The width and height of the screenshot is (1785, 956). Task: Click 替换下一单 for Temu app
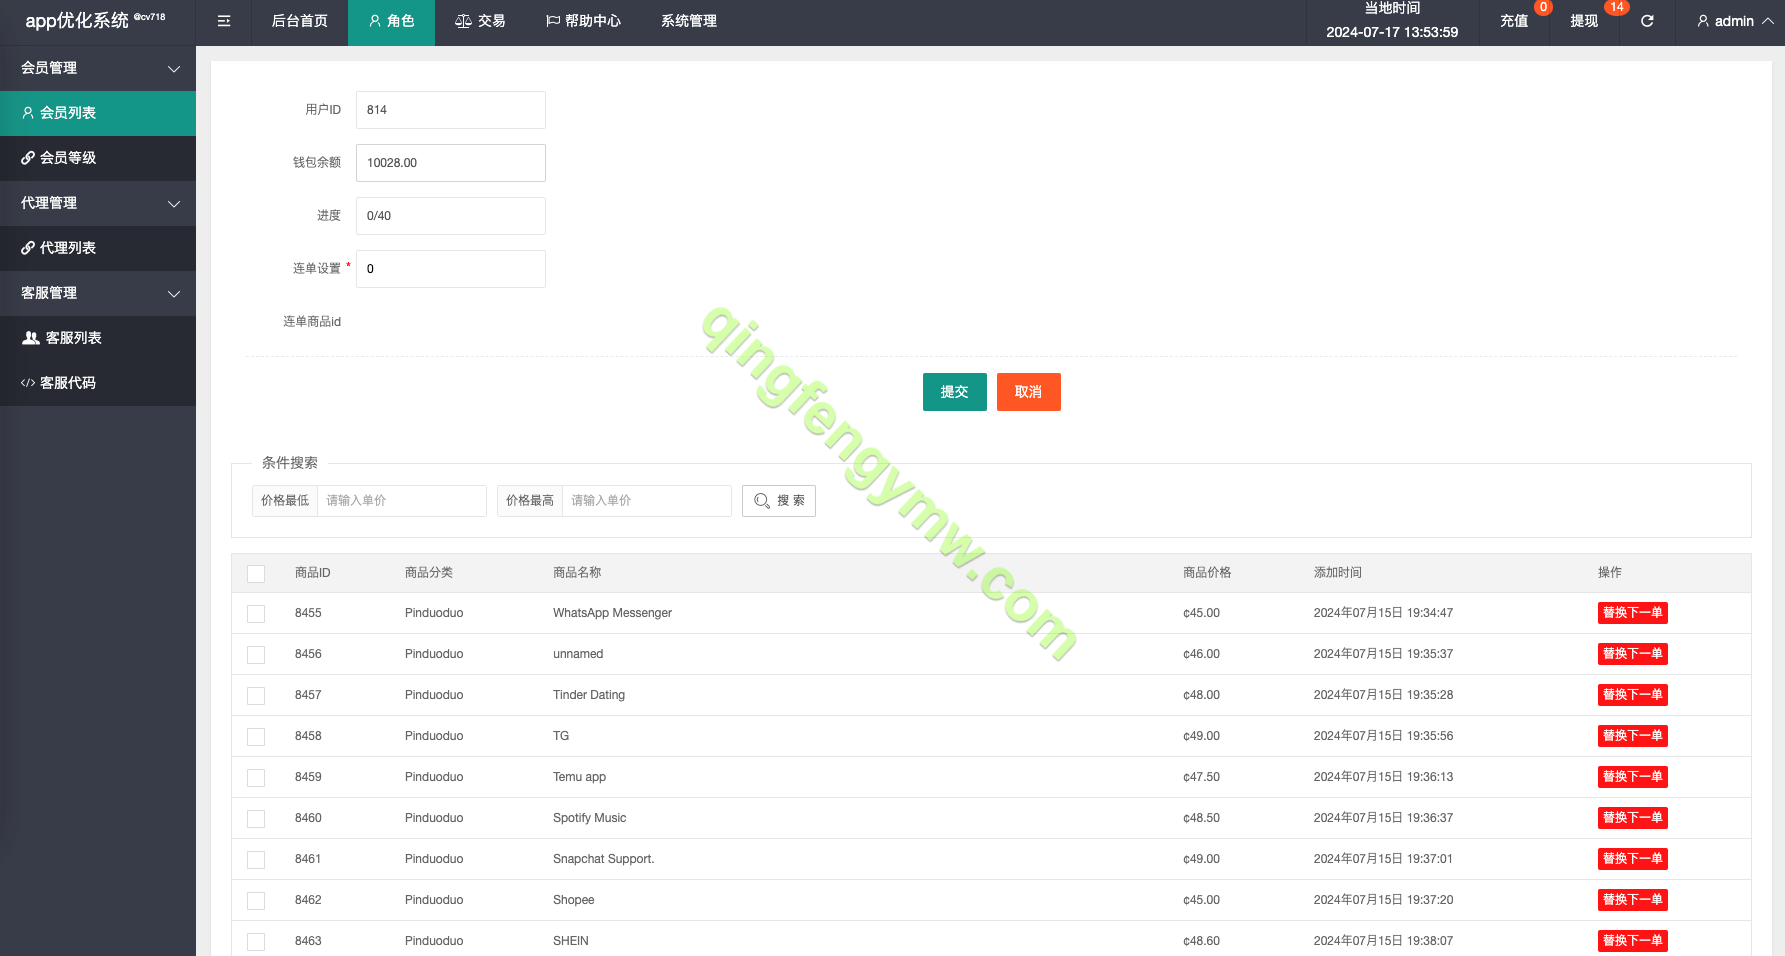point(1632,777)
